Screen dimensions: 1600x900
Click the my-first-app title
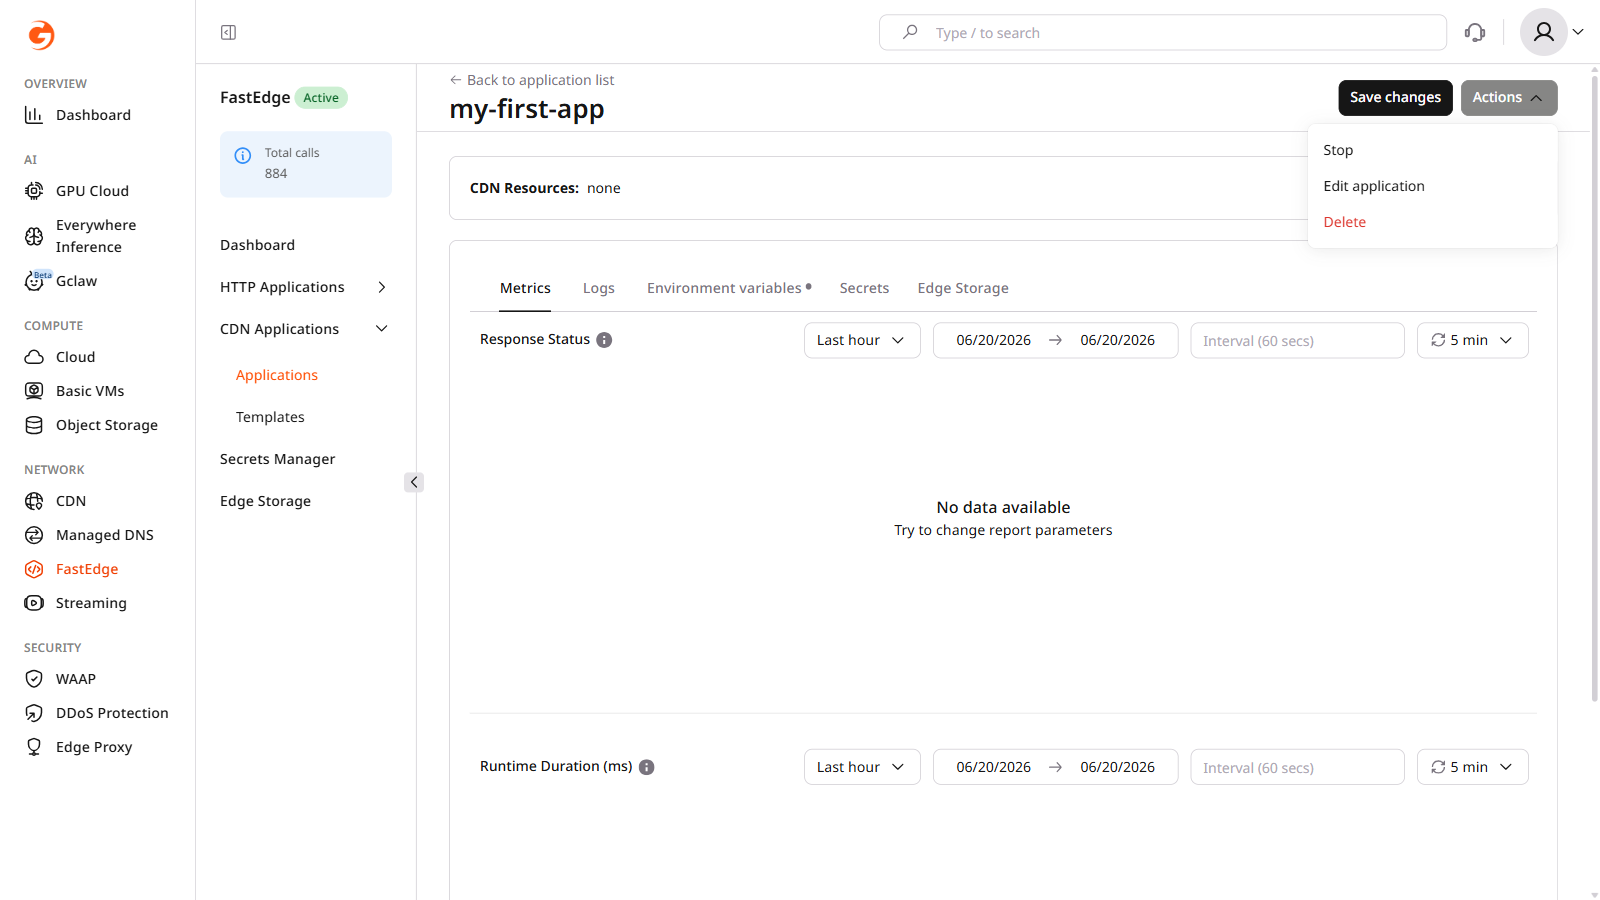click(527, 109)
